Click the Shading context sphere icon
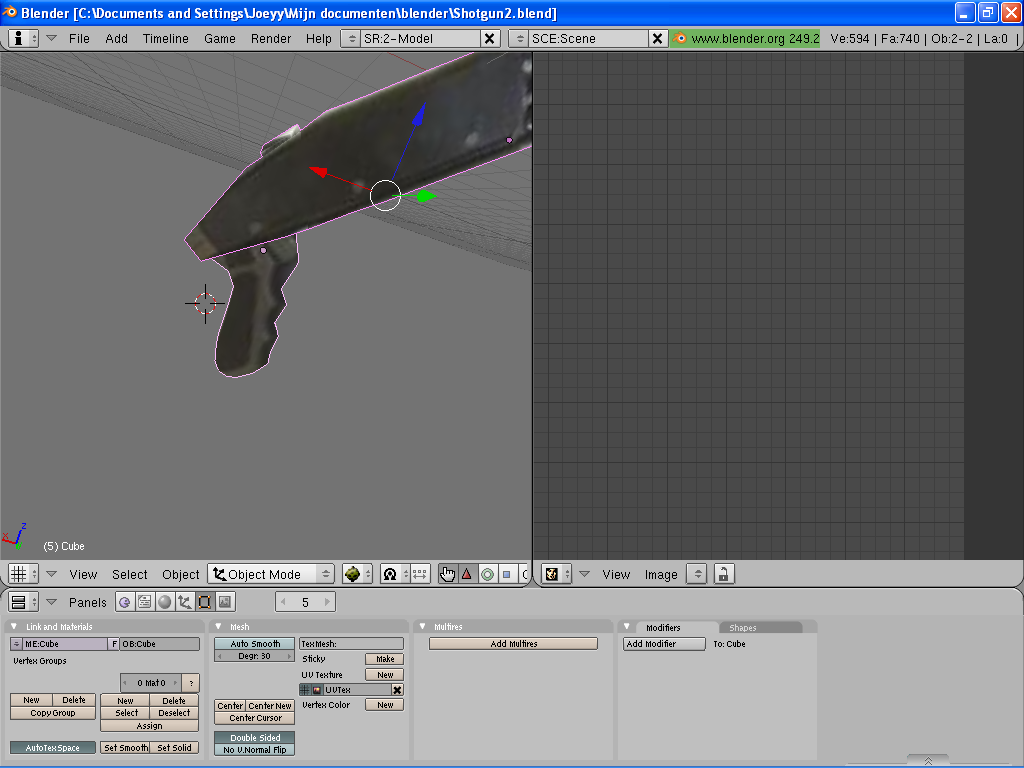1024x768 pixels. 165,602
